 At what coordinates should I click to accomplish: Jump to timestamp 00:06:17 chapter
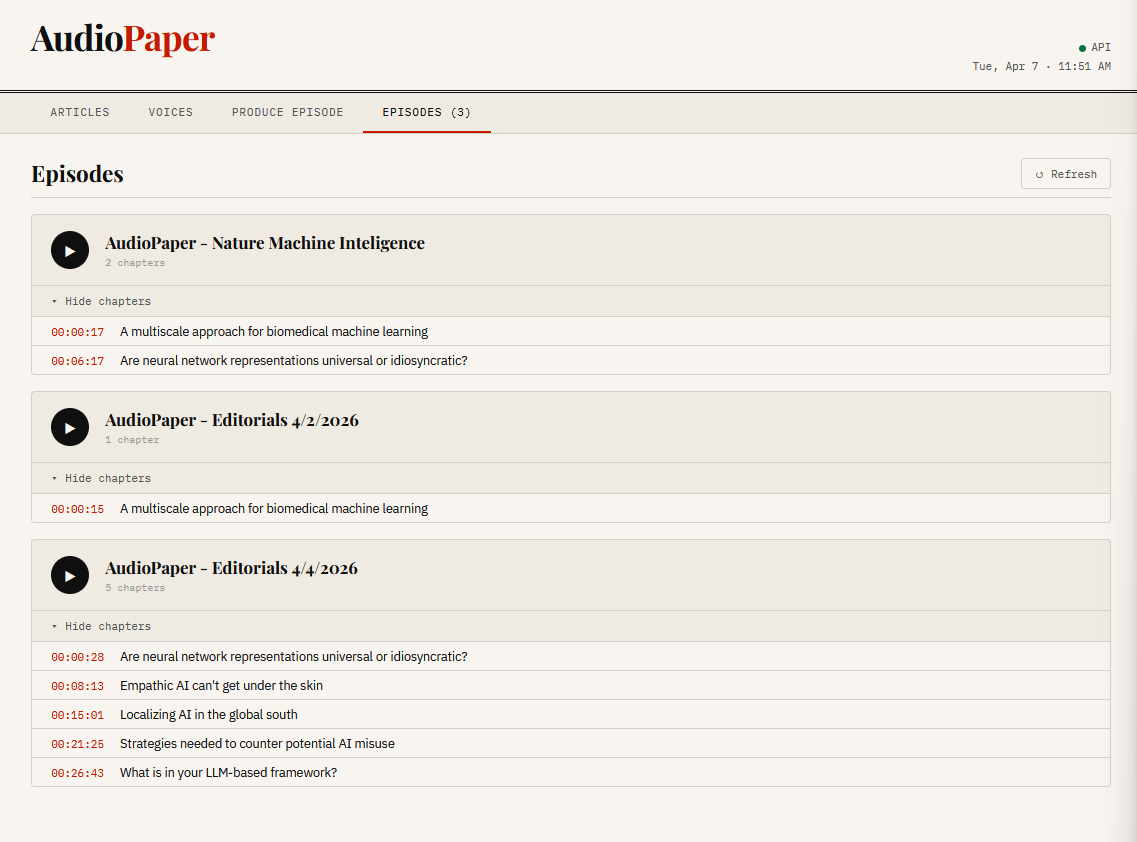78,361
